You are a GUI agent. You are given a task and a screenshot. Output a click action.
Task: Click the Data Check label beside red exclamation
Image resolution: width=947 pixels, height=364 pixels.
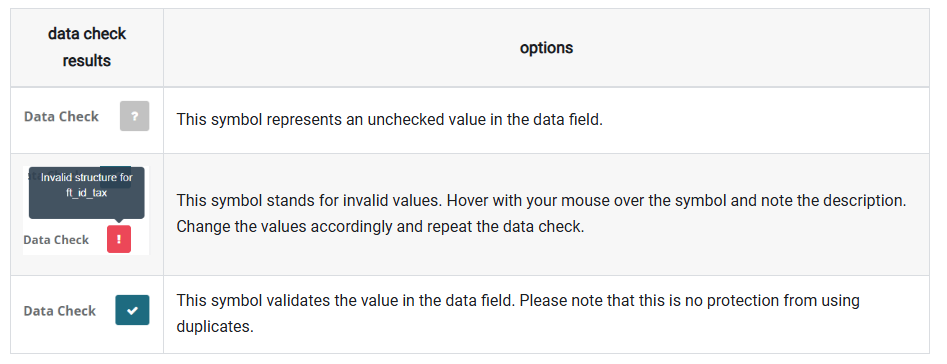click(56, 240)
